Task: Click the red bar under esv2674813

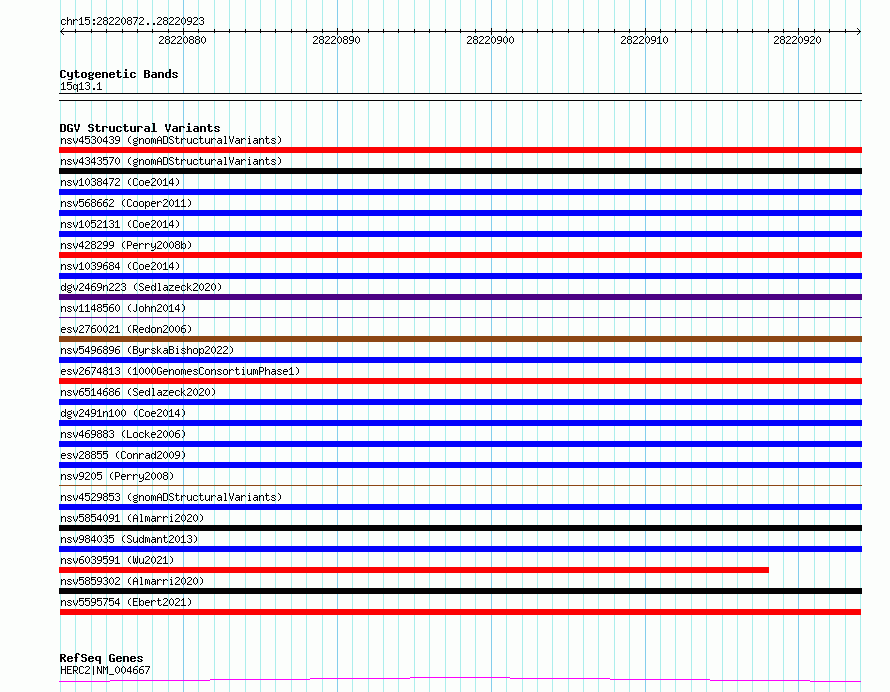Action: pyautogui.click(x=460, y=381)
